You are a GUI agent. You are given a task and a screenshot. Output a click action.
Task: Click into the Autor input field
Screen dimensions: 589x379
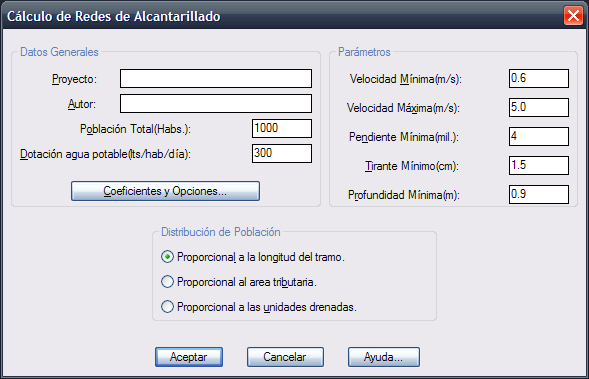click(x=216, y=103)
